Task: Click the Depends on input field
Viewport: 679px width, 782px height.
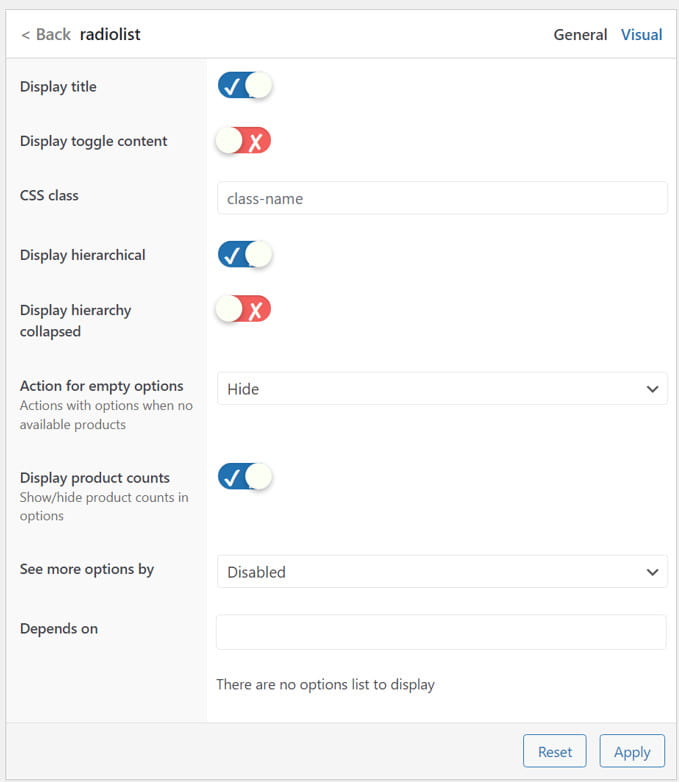Action: pyautogui.click(x=441, y=632)
